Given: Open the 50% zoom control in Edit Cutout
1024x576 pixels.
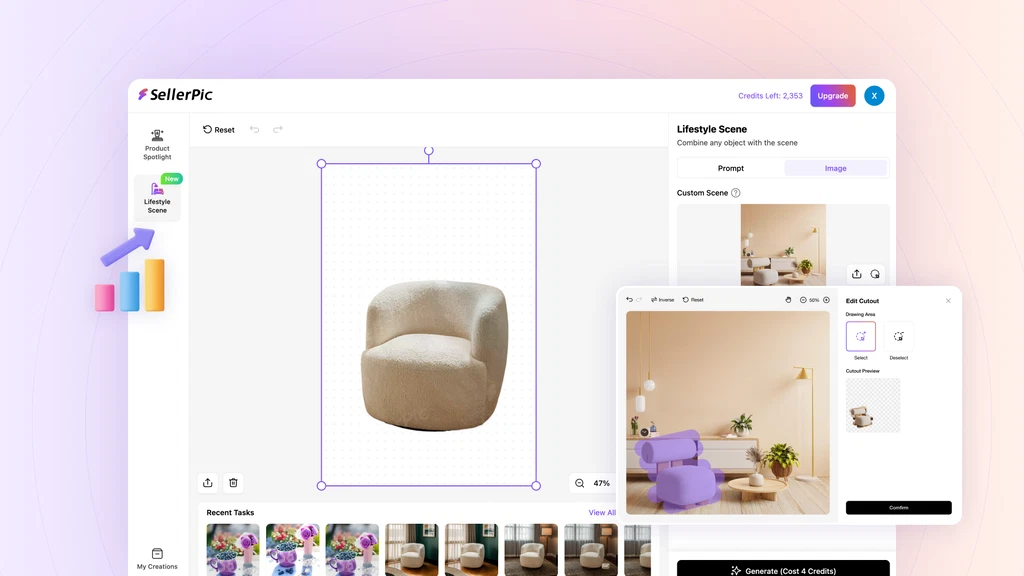Looking at the screenshot, I should click(812, 299).
